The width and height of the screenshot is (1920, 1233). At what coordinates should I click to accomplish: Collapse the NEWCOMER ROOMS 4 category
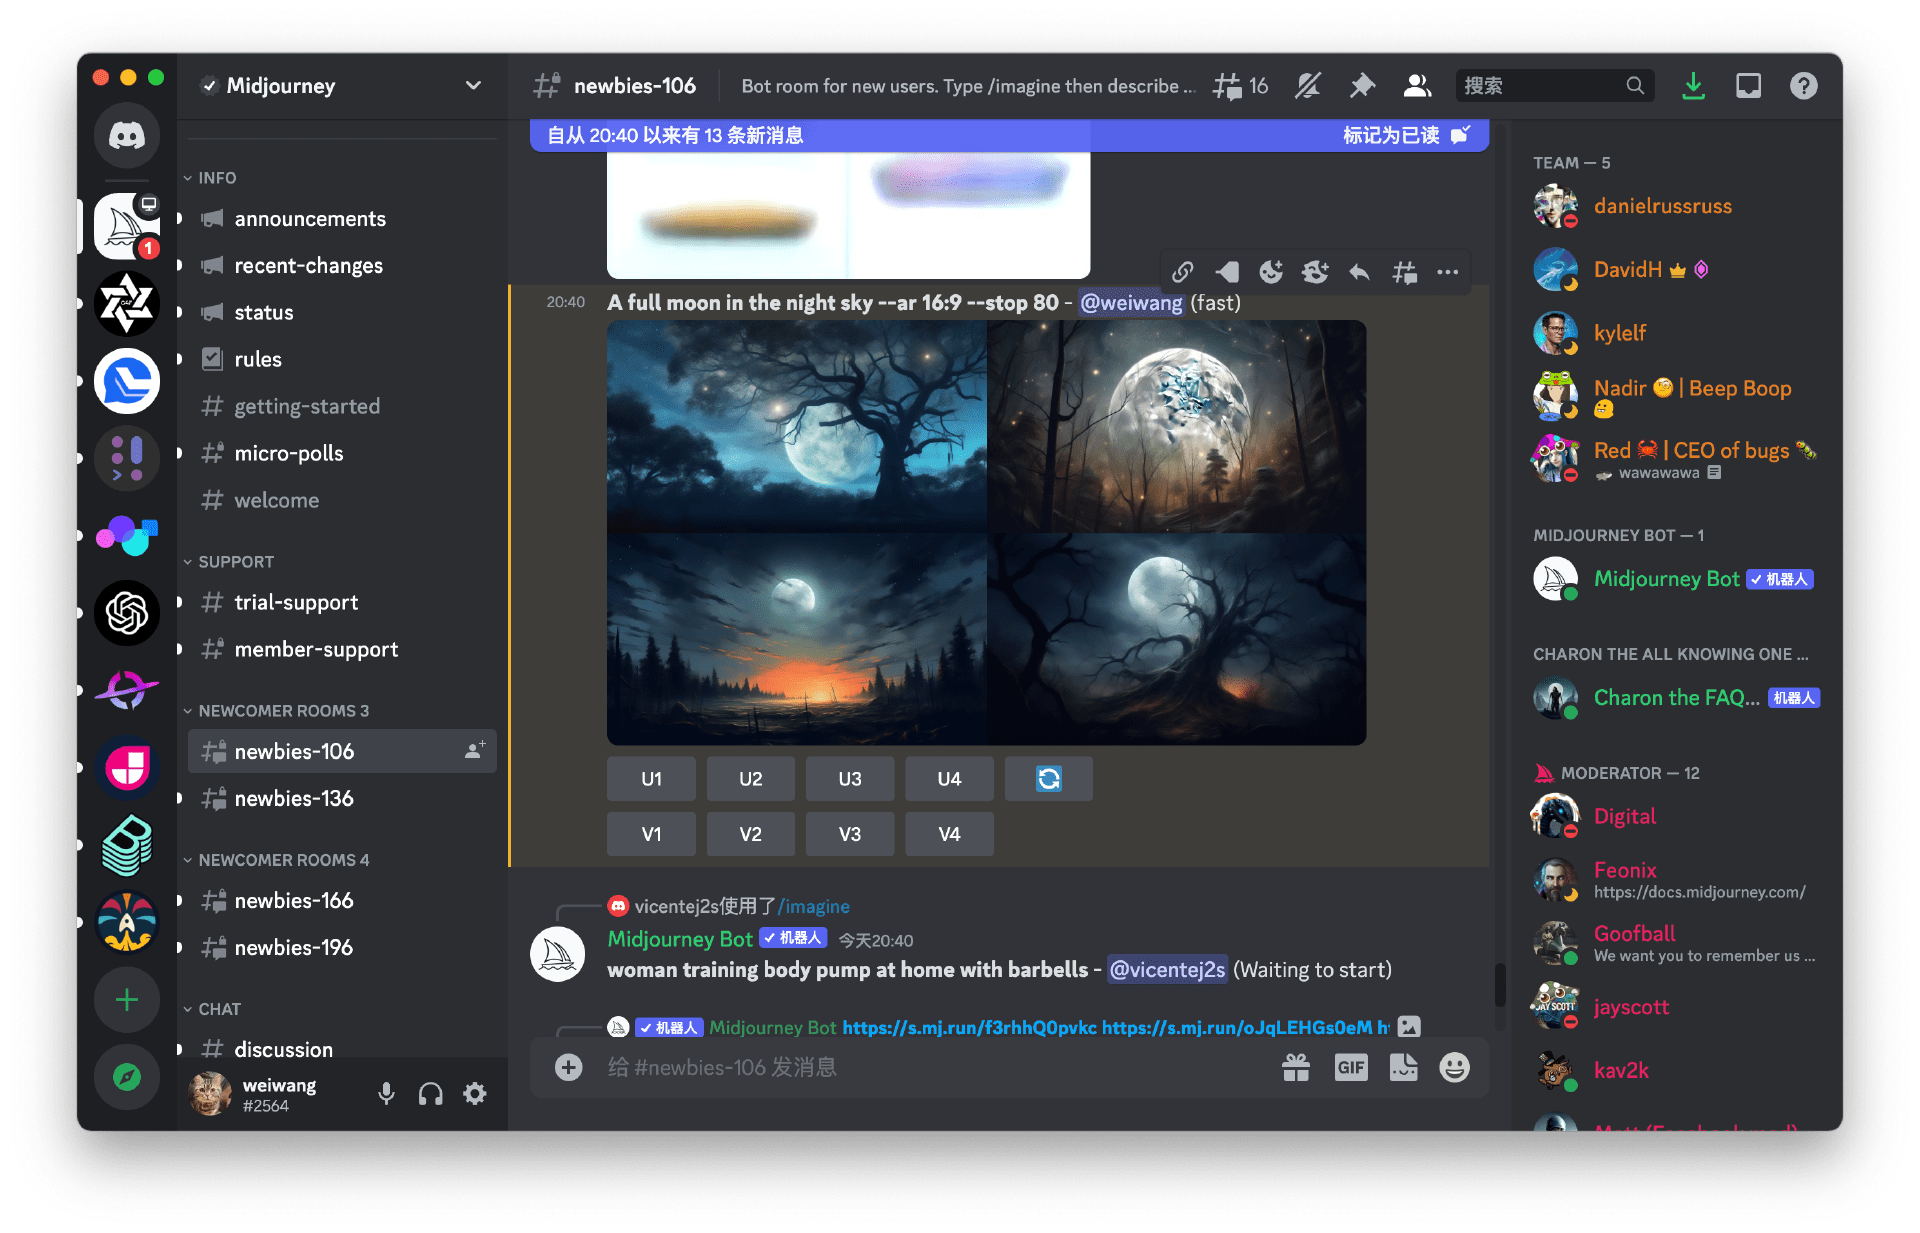pyautogui.click(x=283, y=860)
